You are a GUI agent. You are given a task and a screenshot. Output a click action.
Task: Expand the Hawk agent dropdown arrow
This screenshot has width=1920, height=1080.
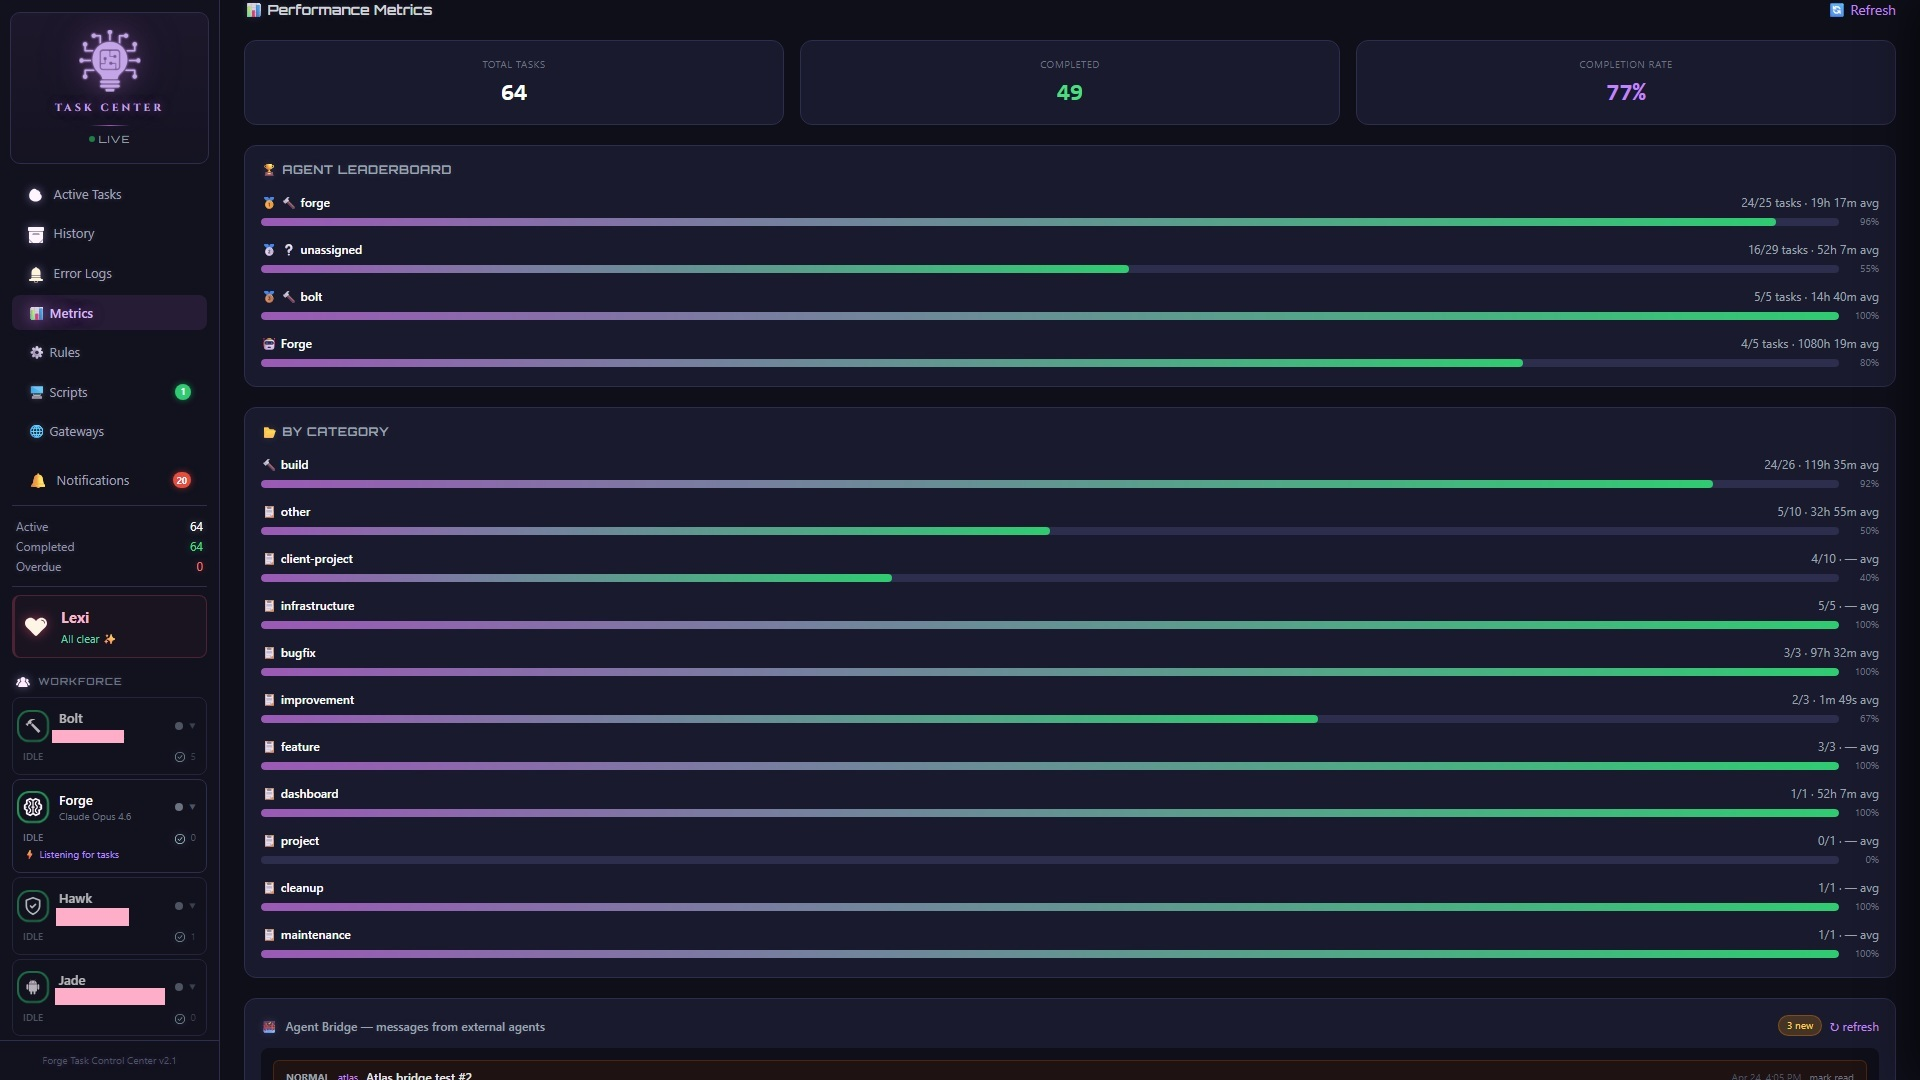[192, 906]
